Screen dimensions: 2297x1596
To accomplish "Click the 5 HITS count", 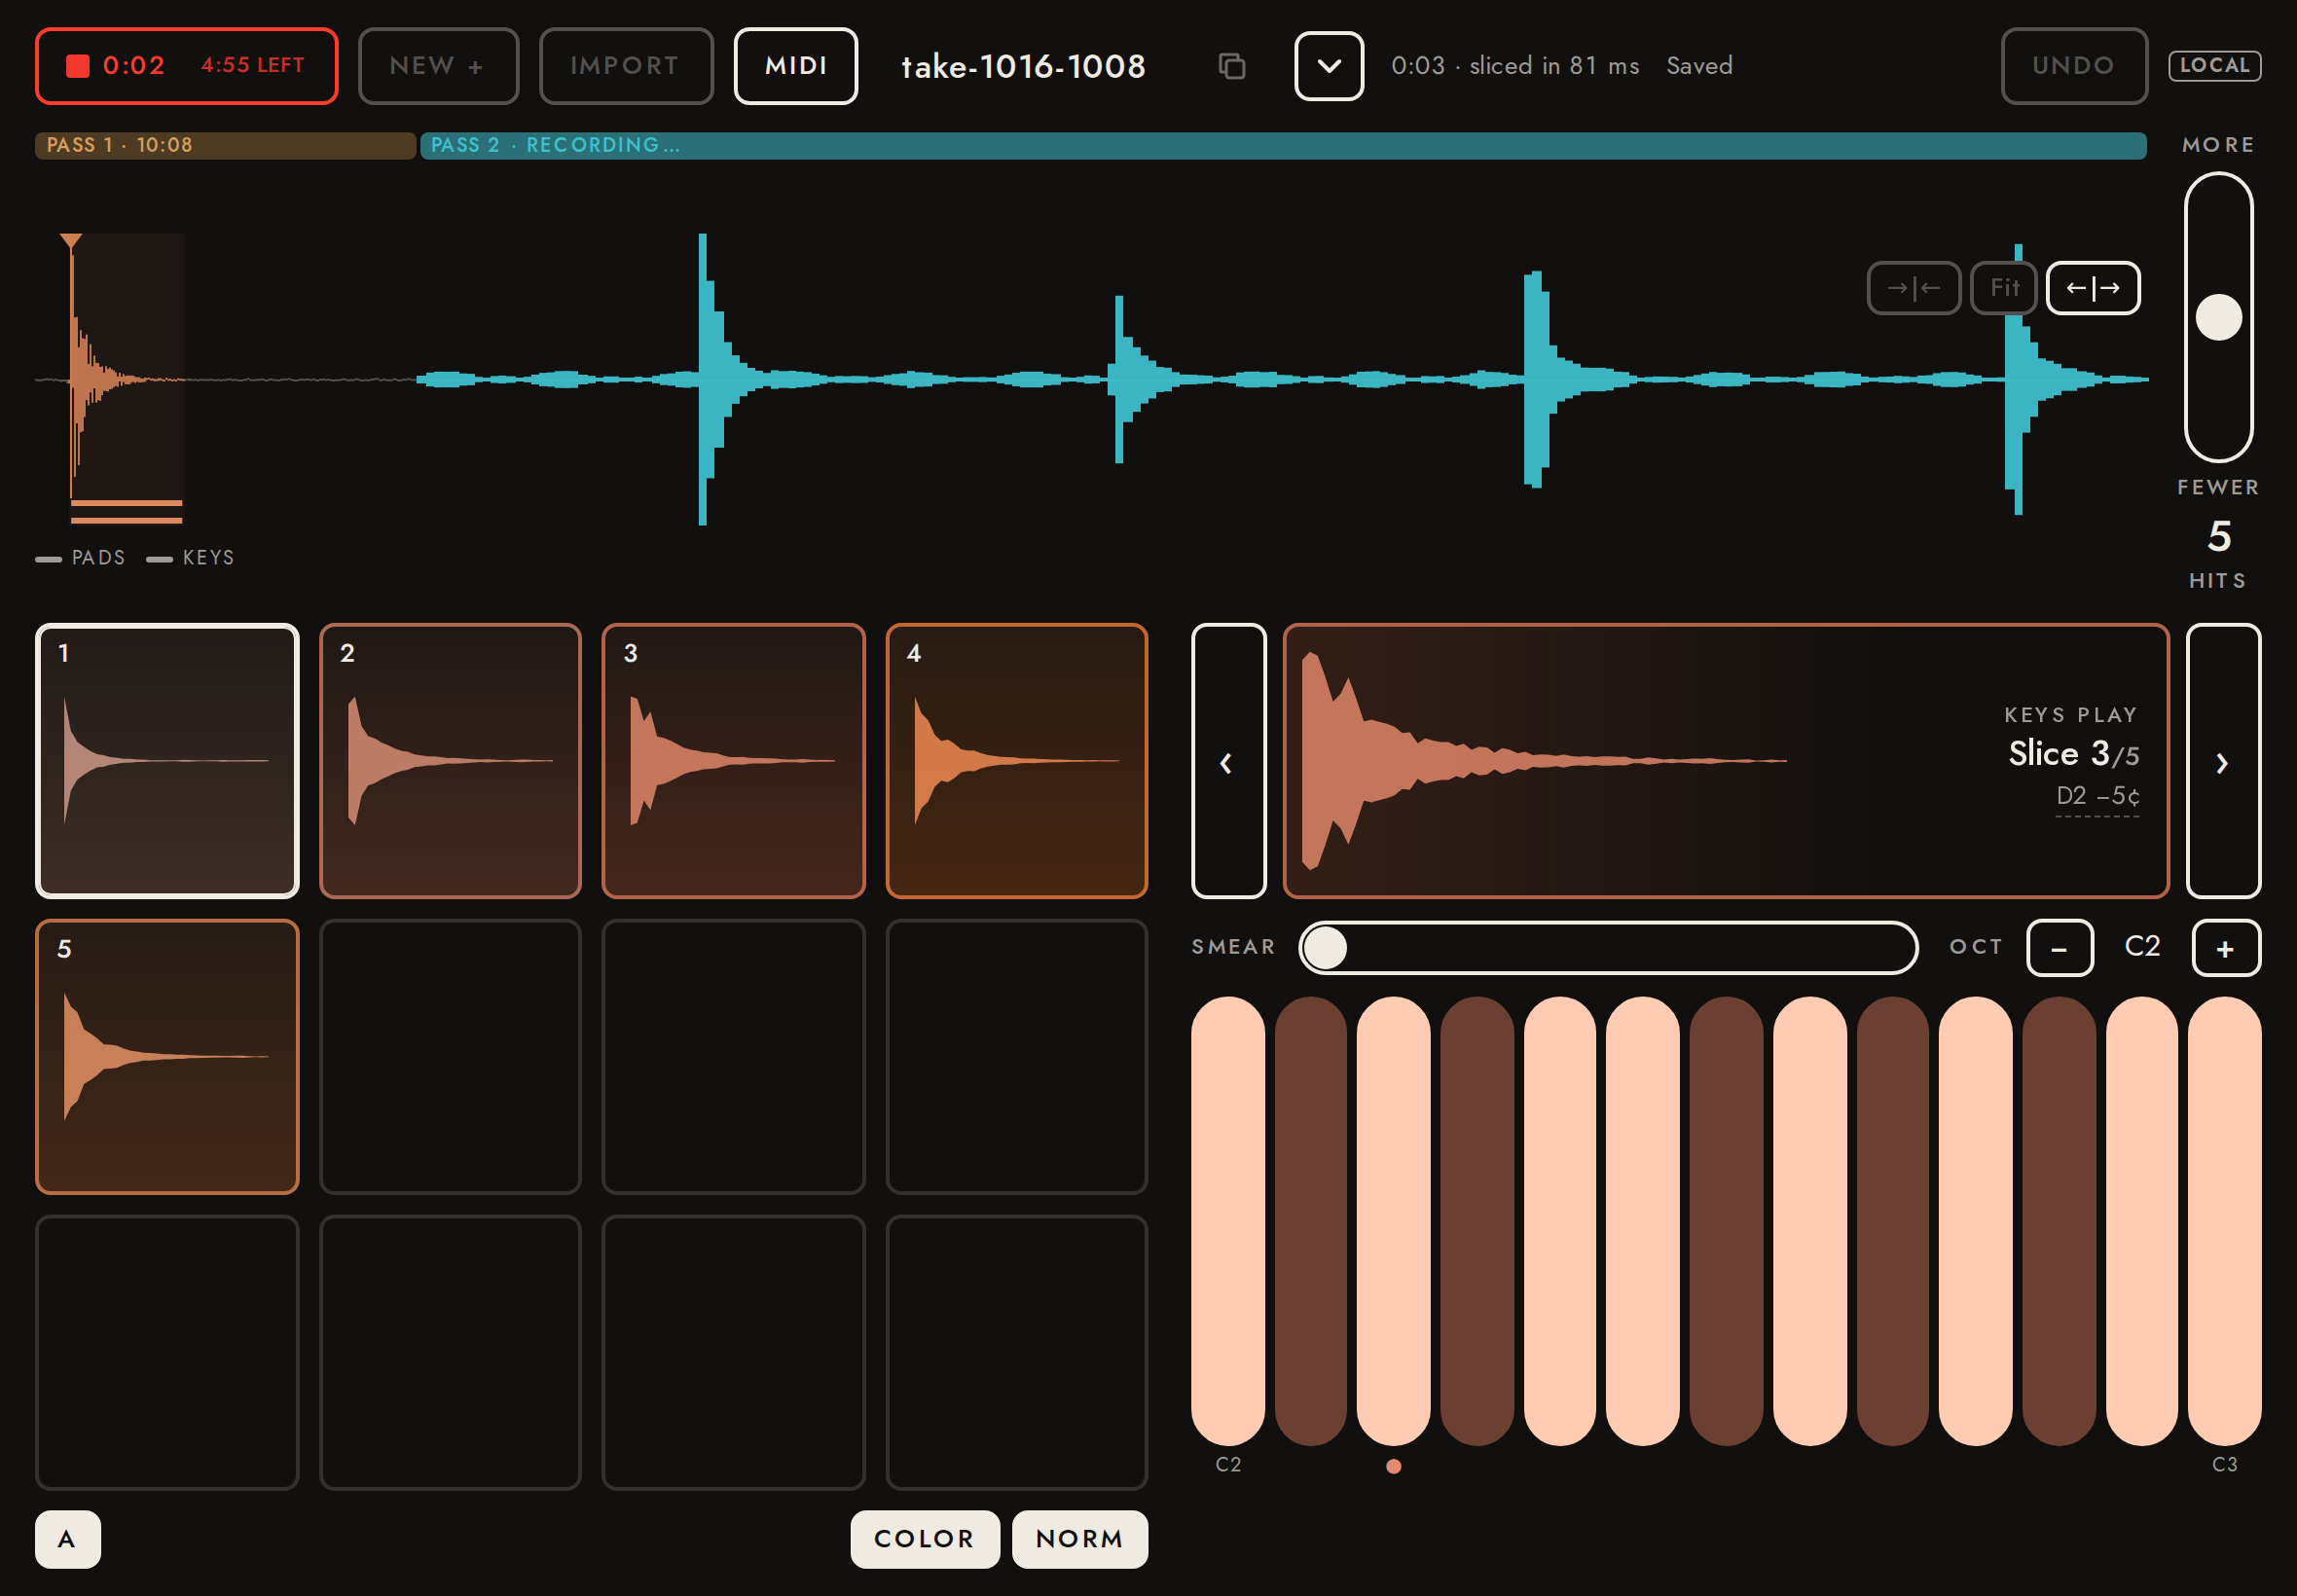I will coord(2218,552).
